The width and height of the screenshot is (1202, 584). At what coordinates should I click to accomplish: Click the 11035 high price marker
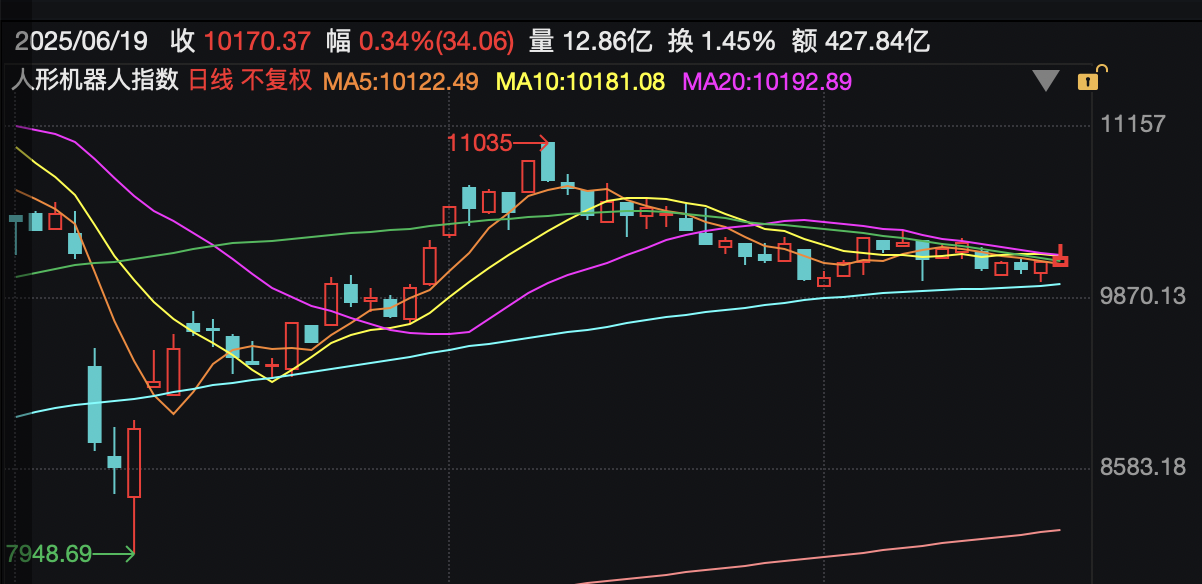pos(498,143)
